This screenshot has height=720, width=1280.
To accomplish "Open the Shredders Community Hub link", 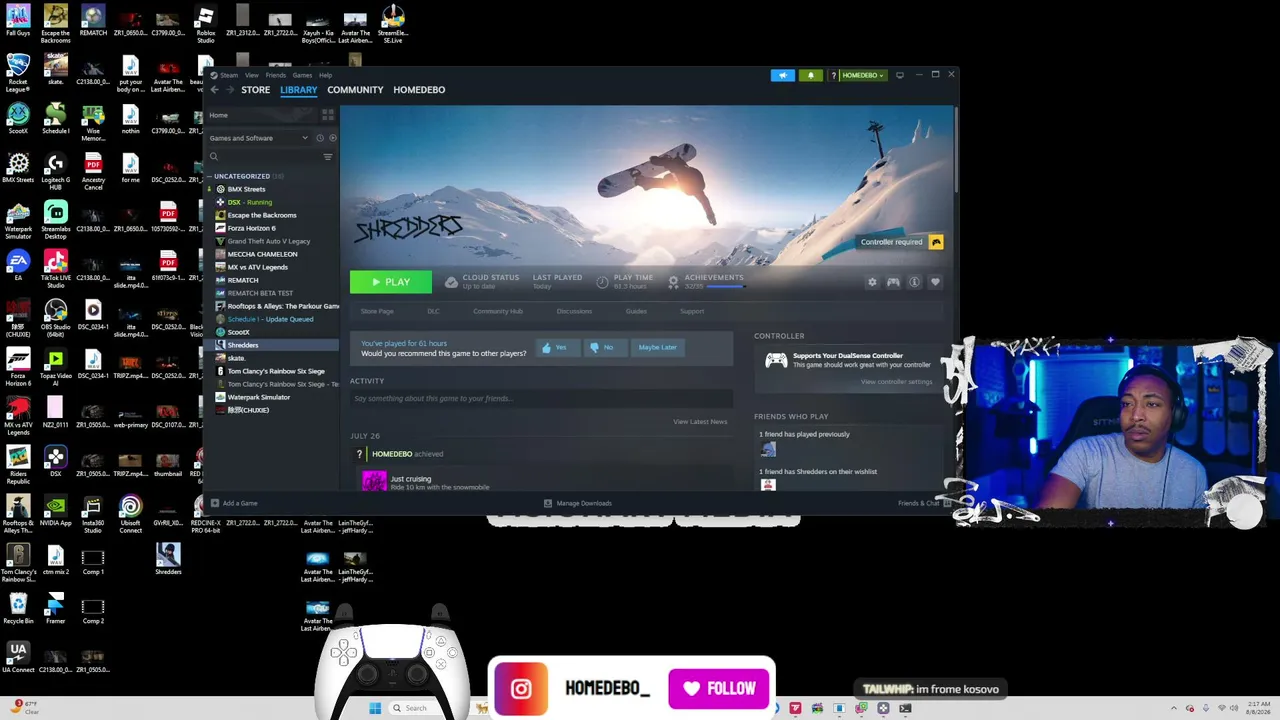I will coord(498,311).
